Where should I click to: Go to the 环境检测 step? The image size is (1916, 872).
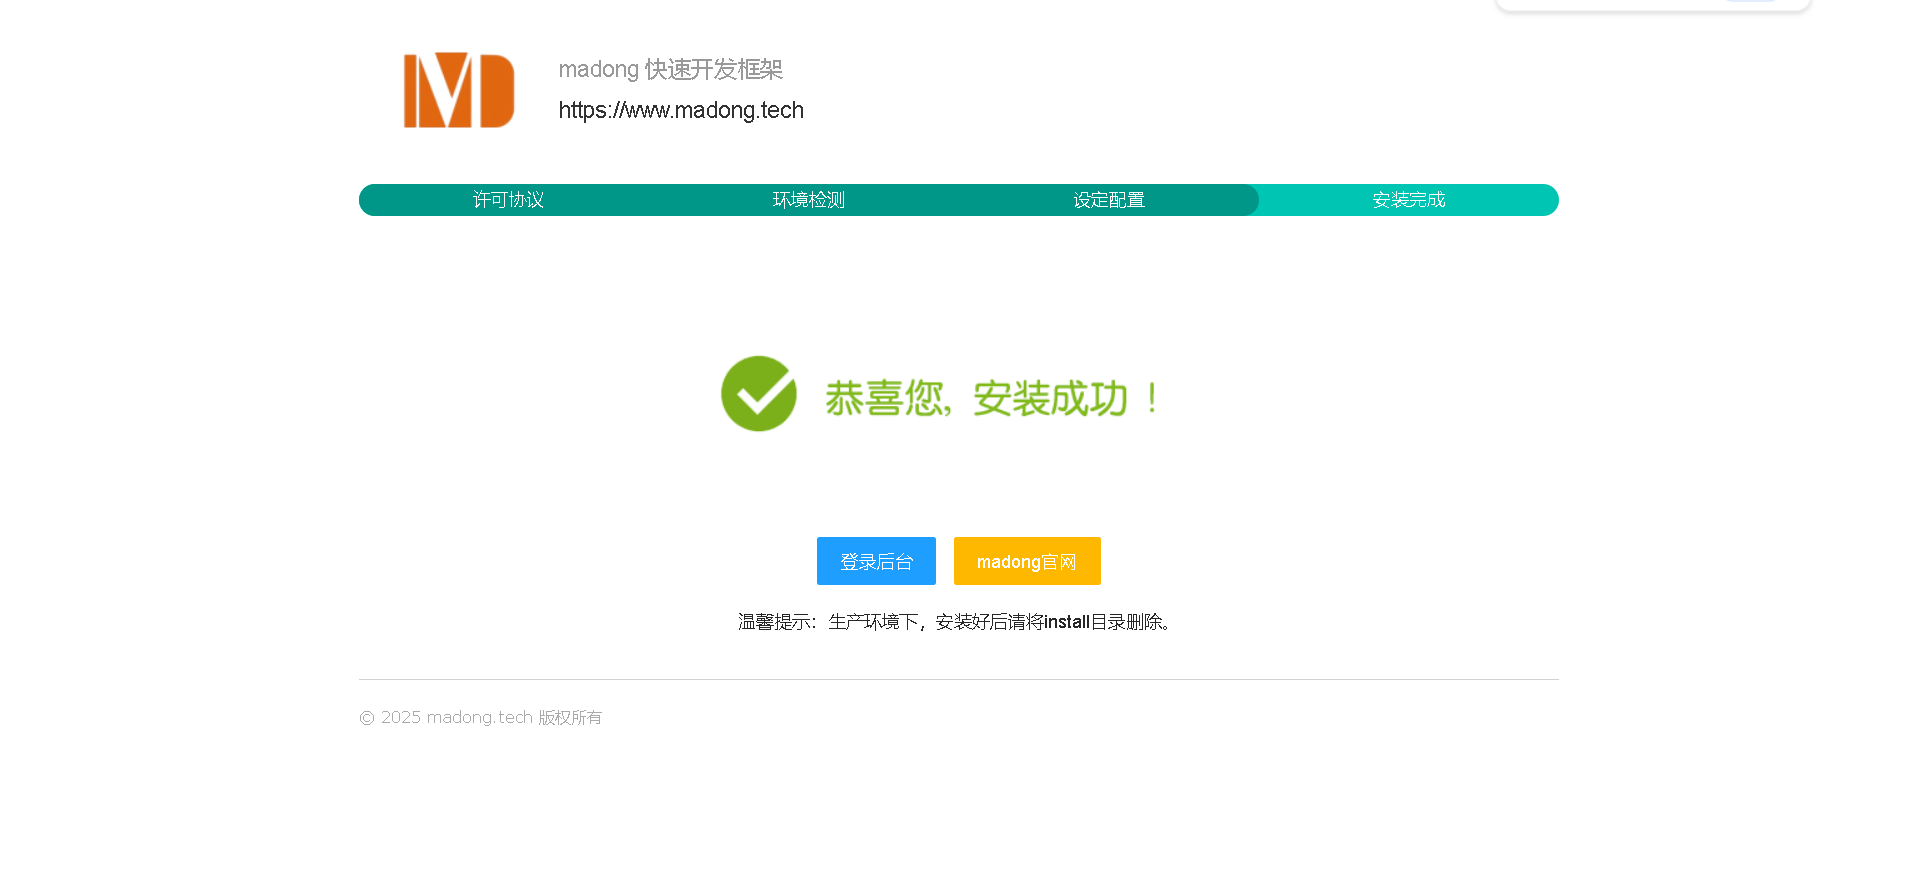(808, 200)
